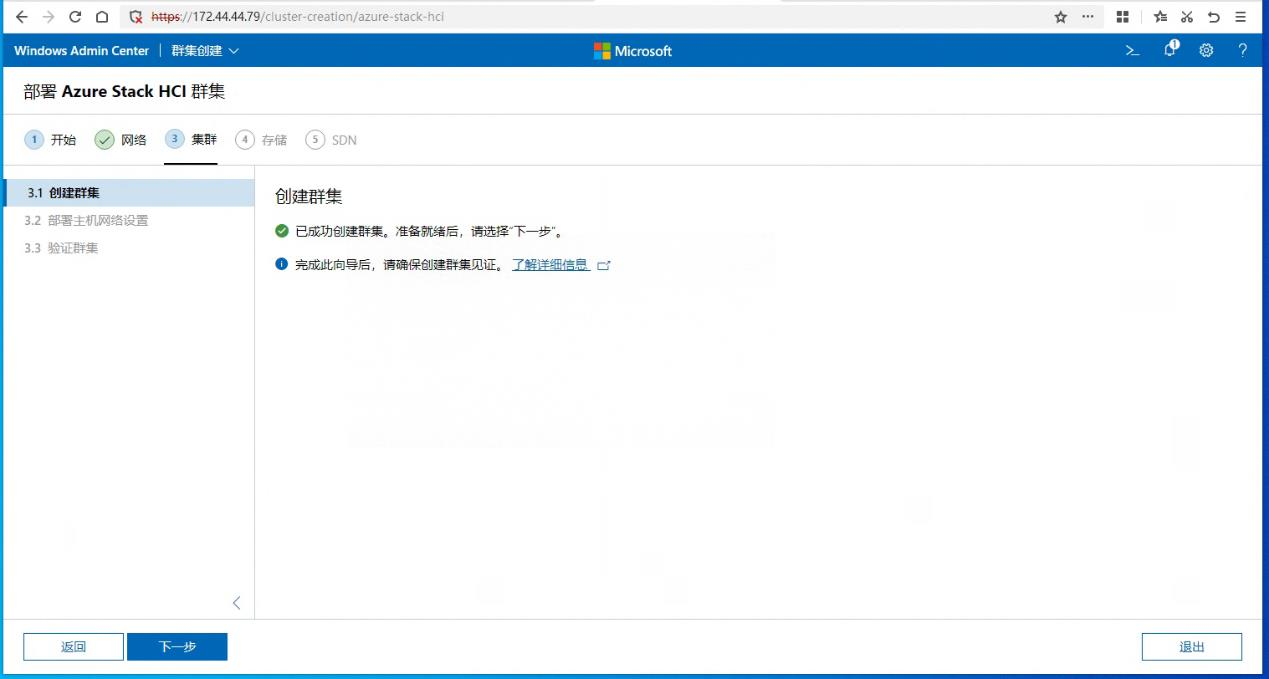Click the 创建群集 heading
Image resolution: width=1269 pixels, height=679 pixels.
pos(309,197)
